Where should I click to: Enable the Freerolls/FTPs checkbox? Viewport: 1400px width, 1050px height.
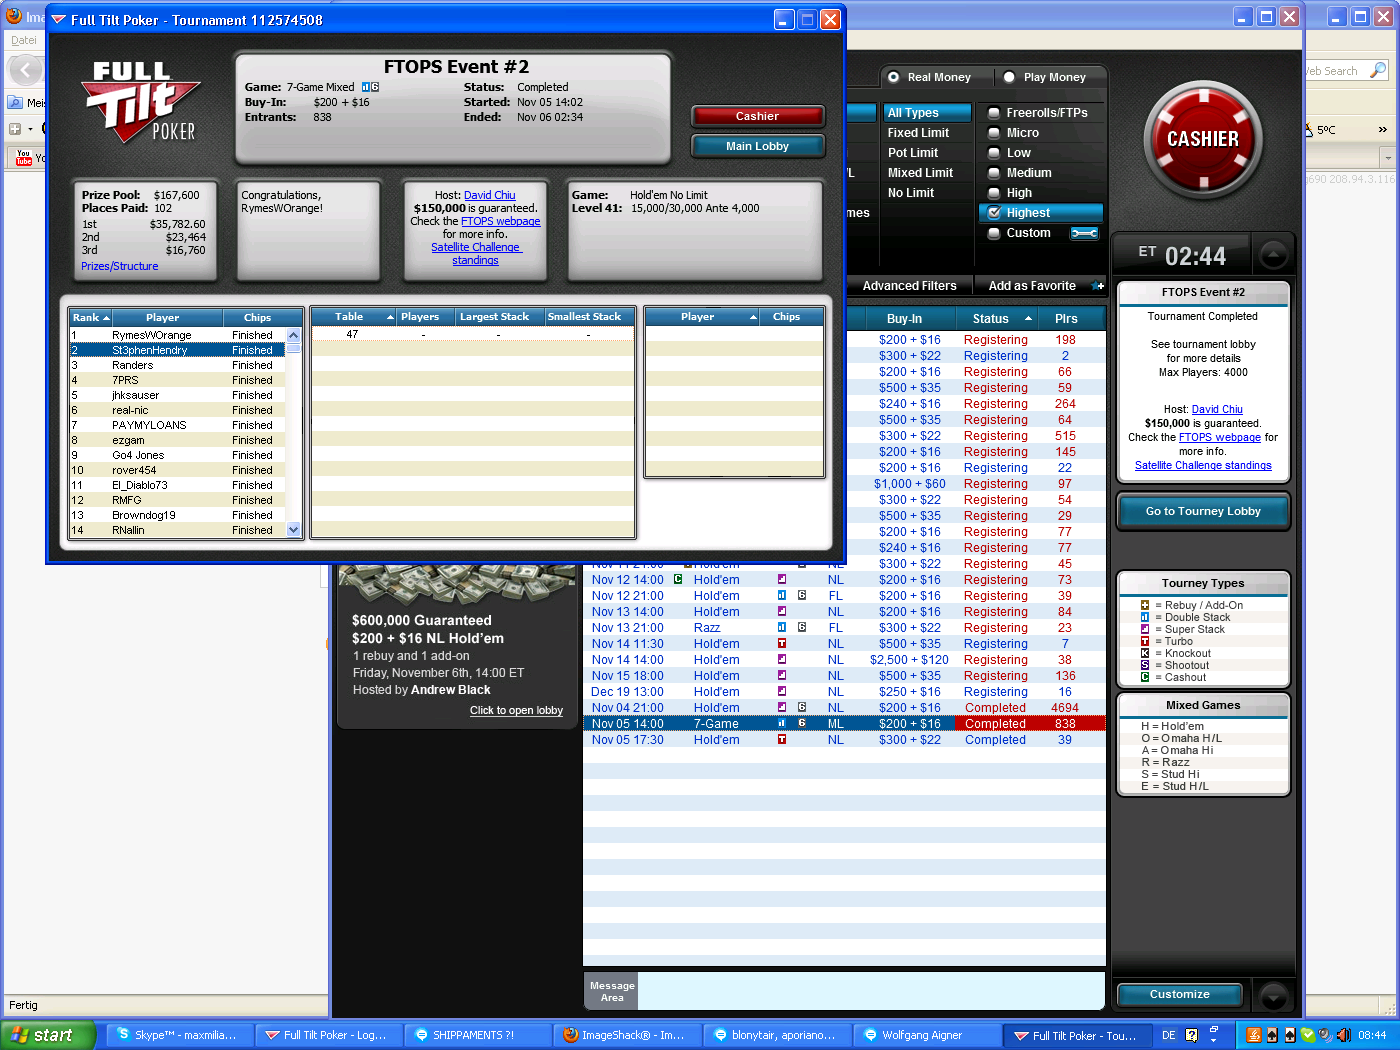[994, 113]
